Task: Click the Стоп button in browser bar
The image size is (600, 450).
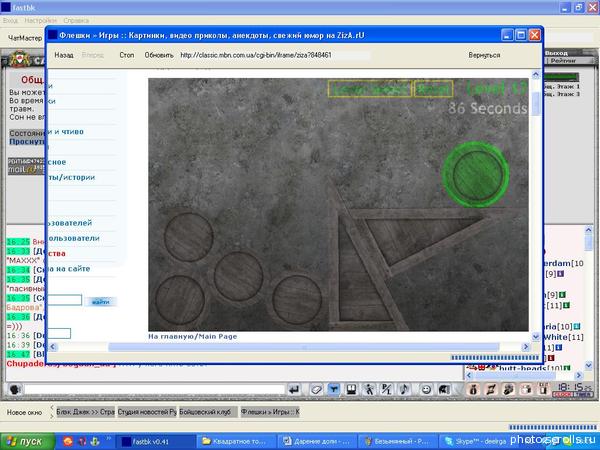Action: 127,55
